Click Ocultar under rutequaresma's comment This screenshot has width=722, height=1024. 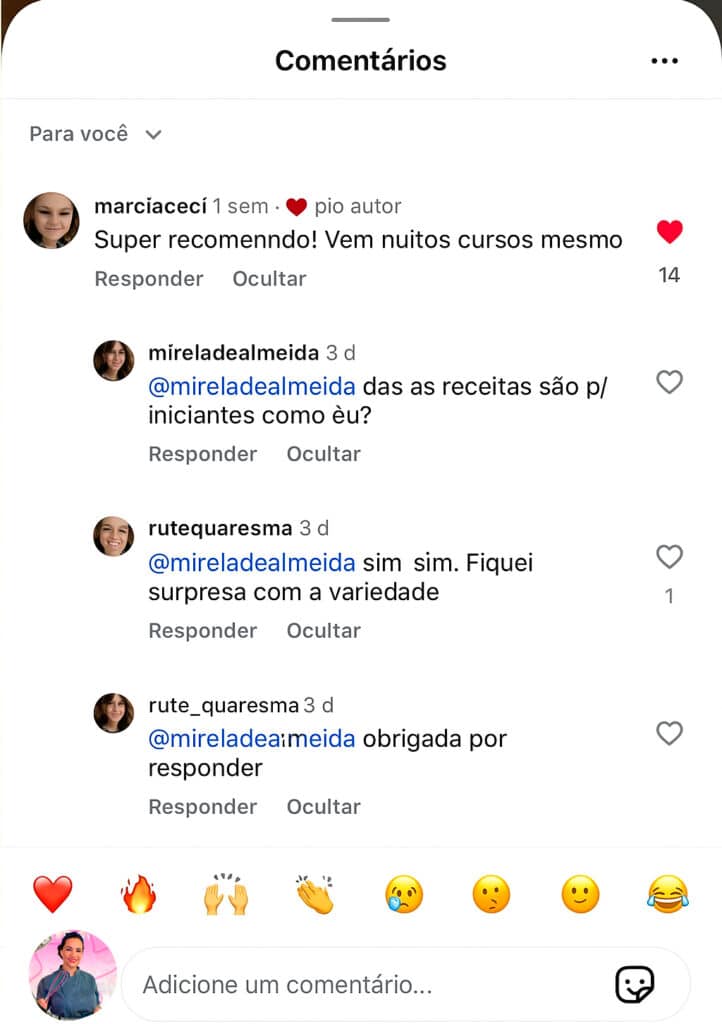click(x=323, y=630)
